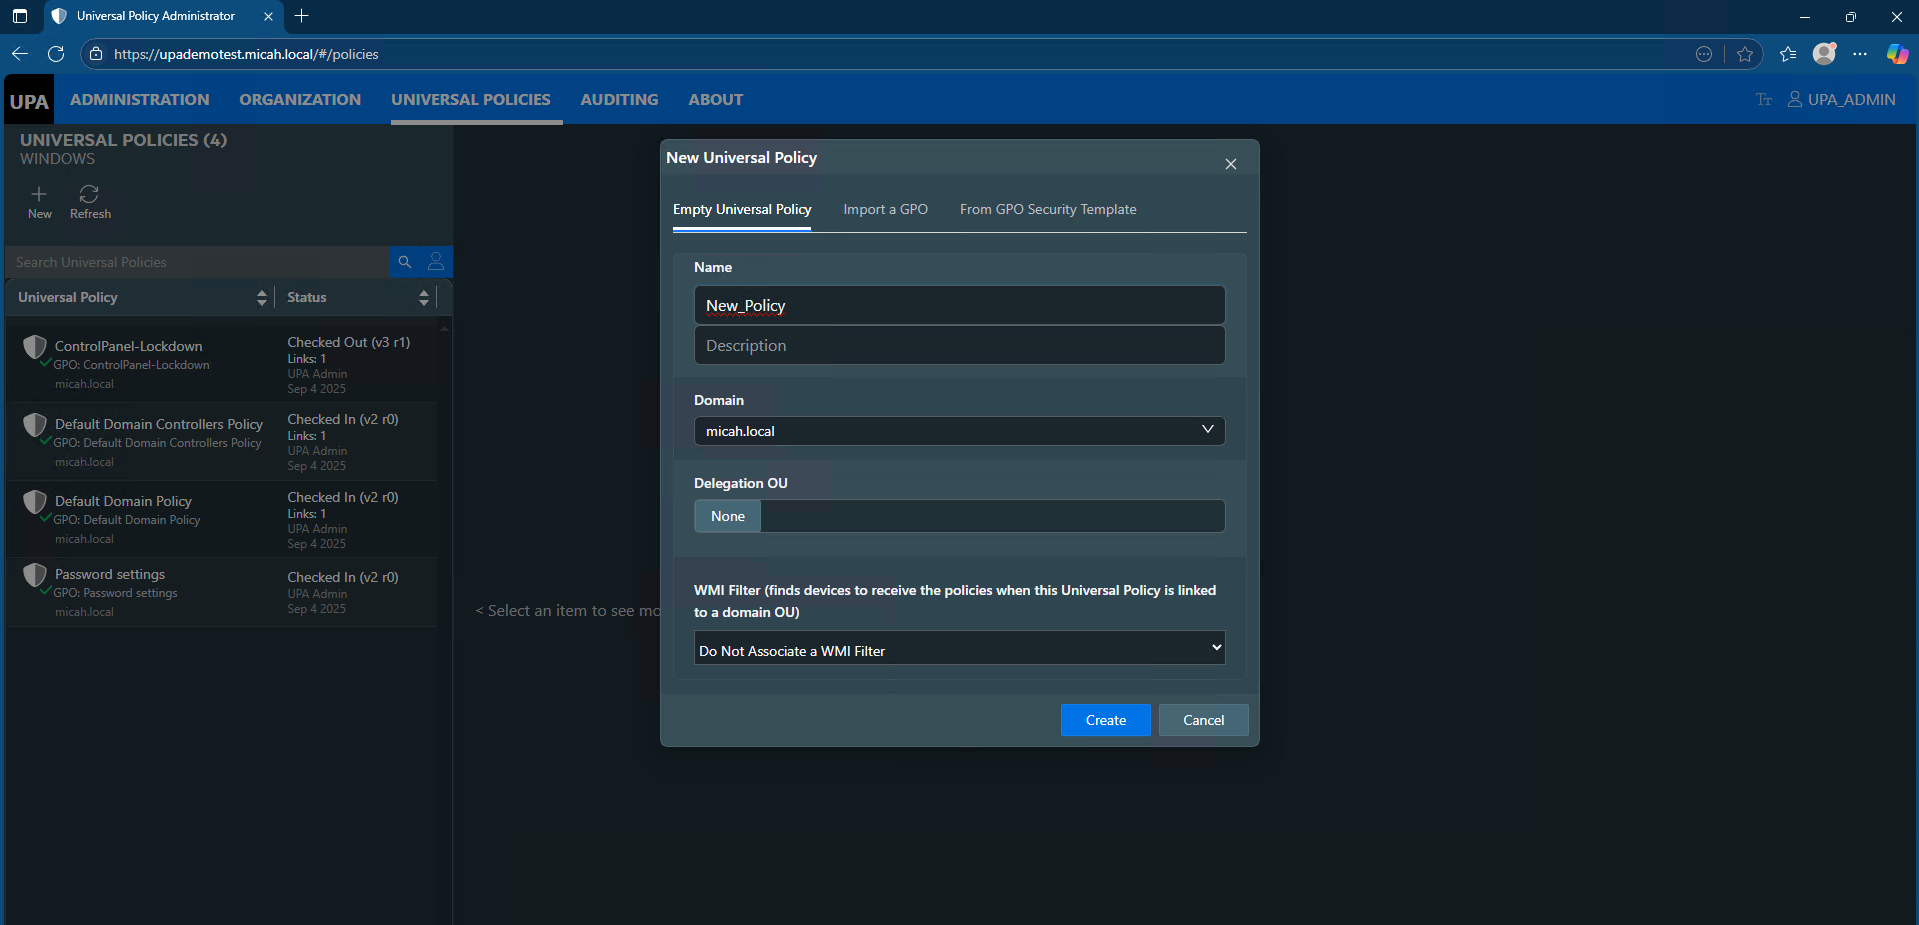Open the Auditing menu
This screenshot has height=925, width=1919.
pos(619,100)
